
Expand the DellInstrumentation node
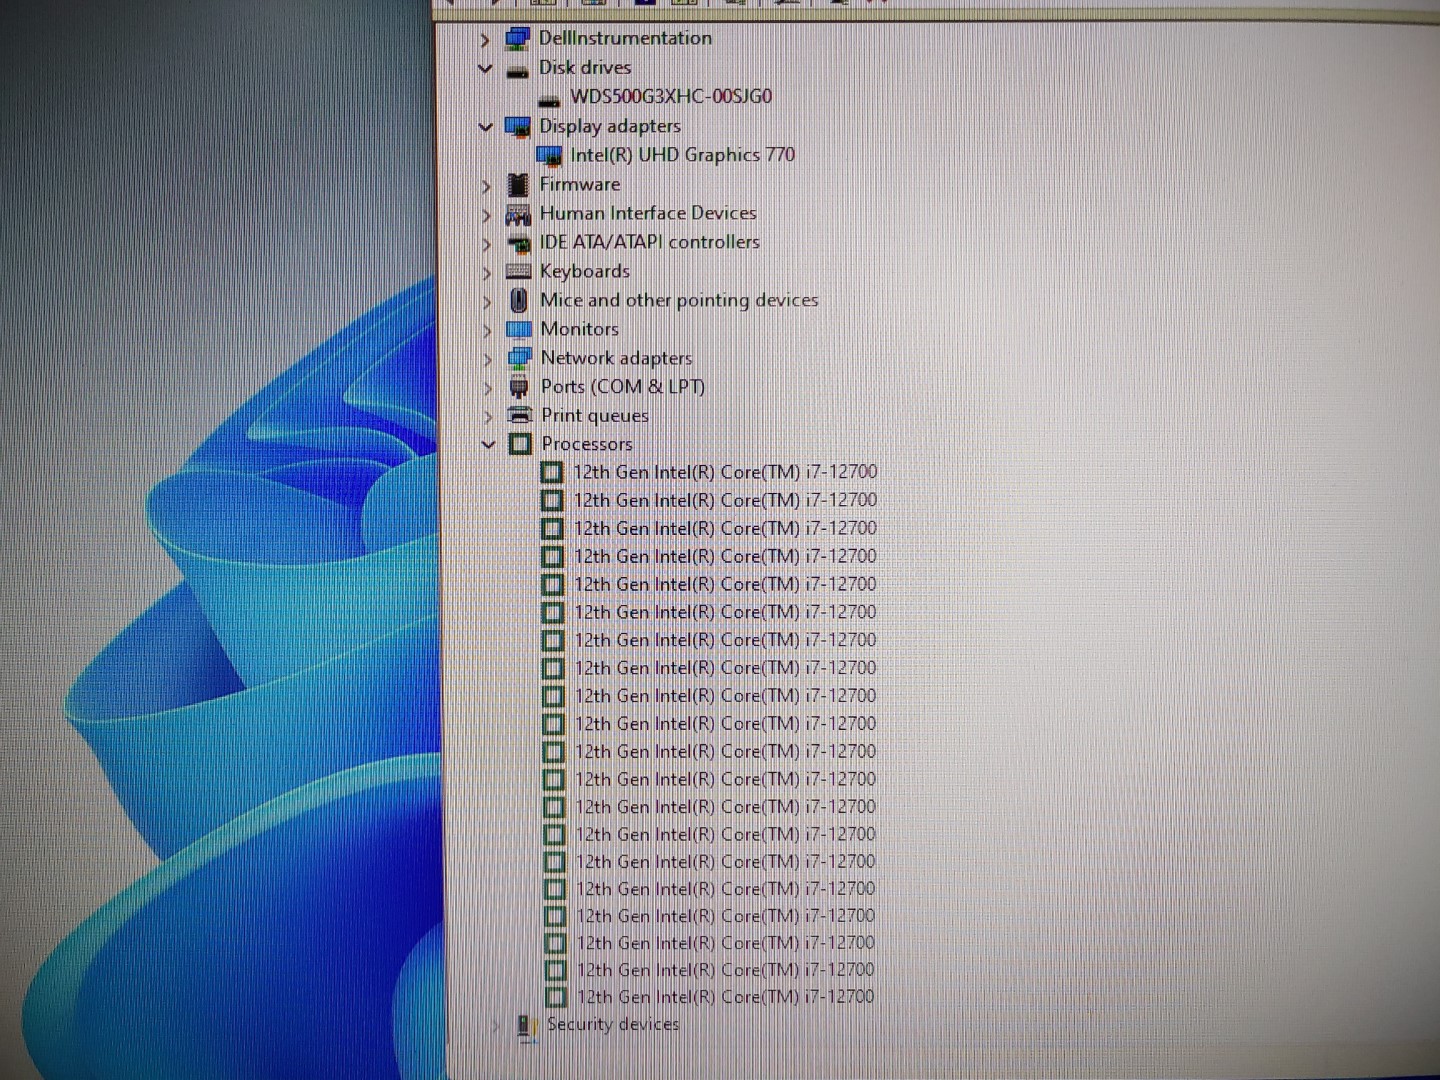485,40
